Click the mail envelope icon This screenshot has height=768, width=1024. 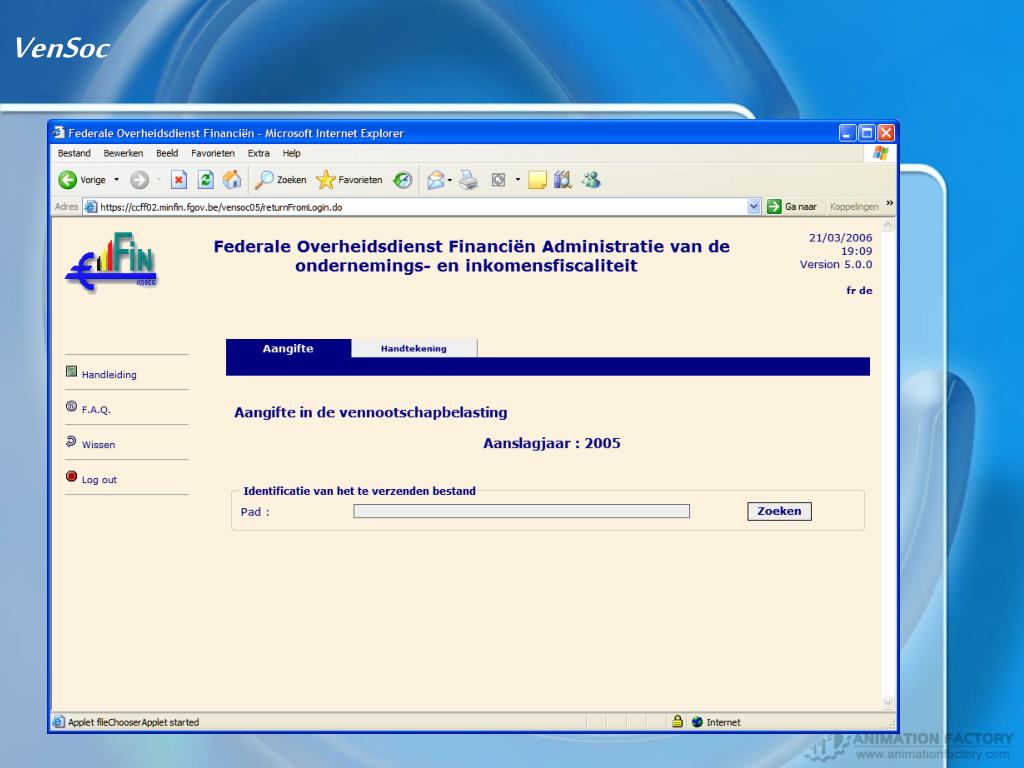[436, 180]
